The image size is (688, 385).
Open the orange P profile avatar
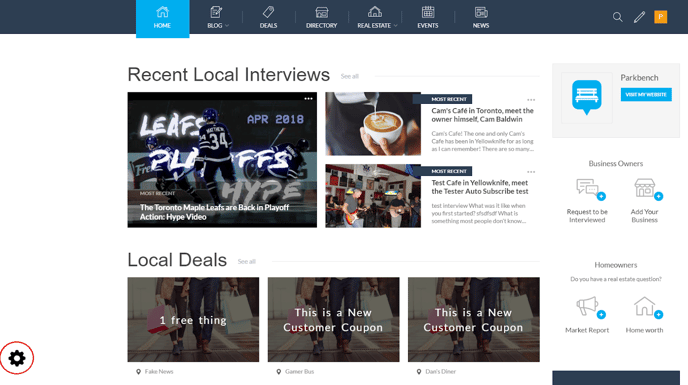coord(660,17)
